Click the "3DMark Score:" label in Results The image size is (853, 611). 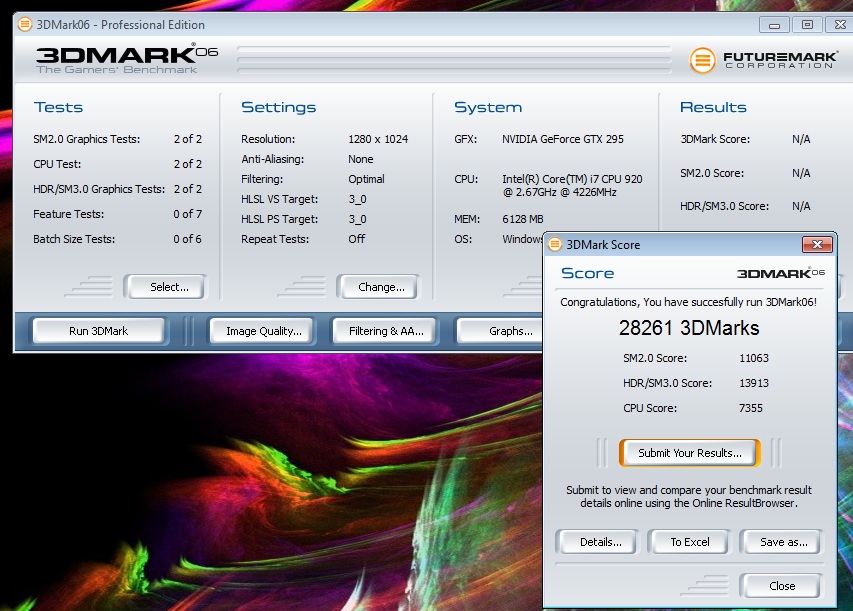coord(715,139)
